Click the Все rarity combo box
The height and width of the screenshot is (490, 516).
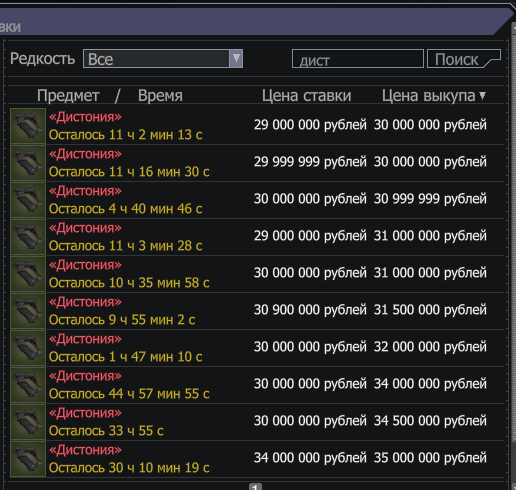pyautogui.click(x=163, y=59)
